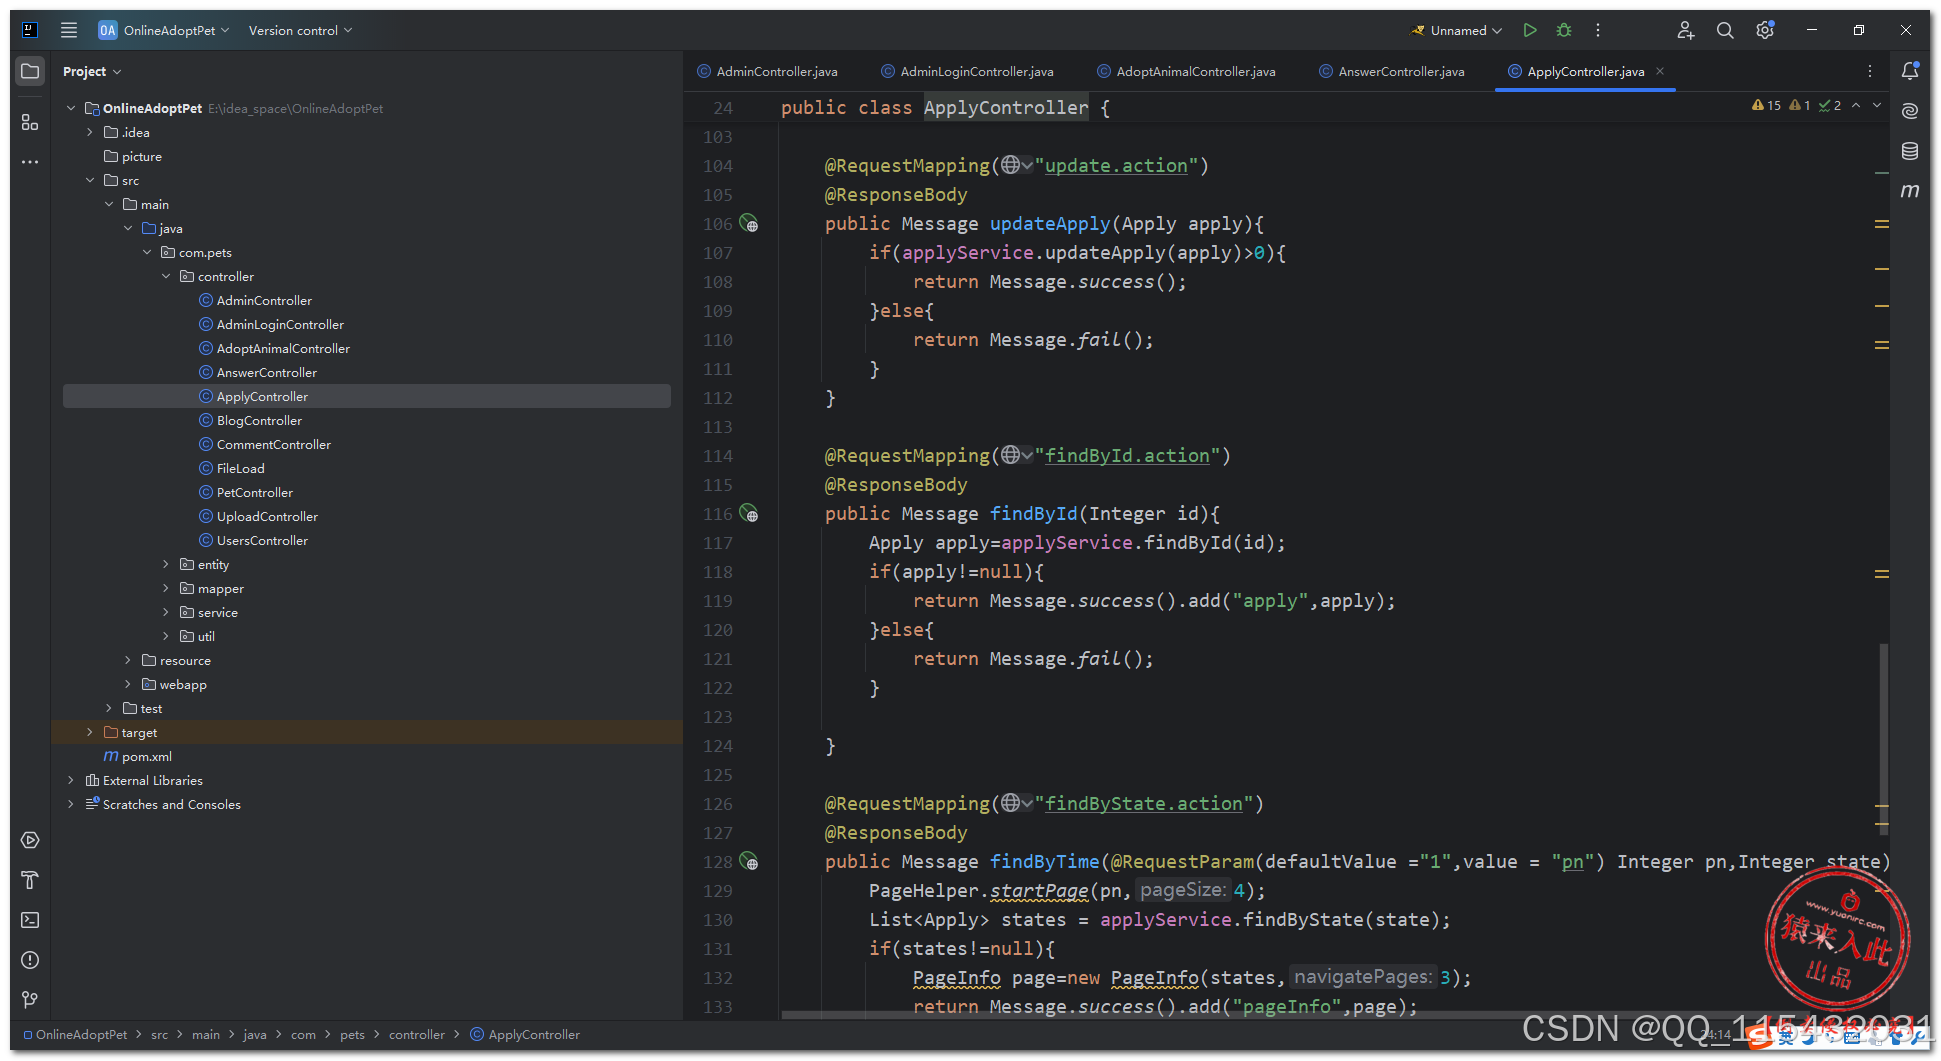Run the Unnamed configuration

coord(1530,30)
